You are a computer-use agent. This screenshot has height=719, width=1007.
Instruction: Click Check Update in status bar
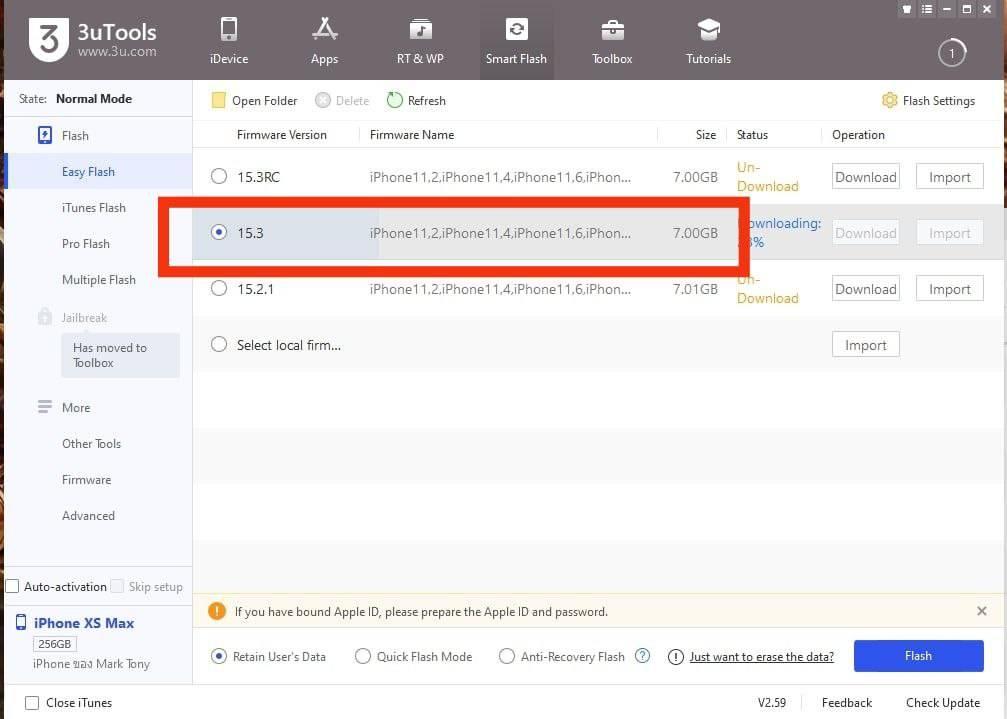click(x=943, y=703)
